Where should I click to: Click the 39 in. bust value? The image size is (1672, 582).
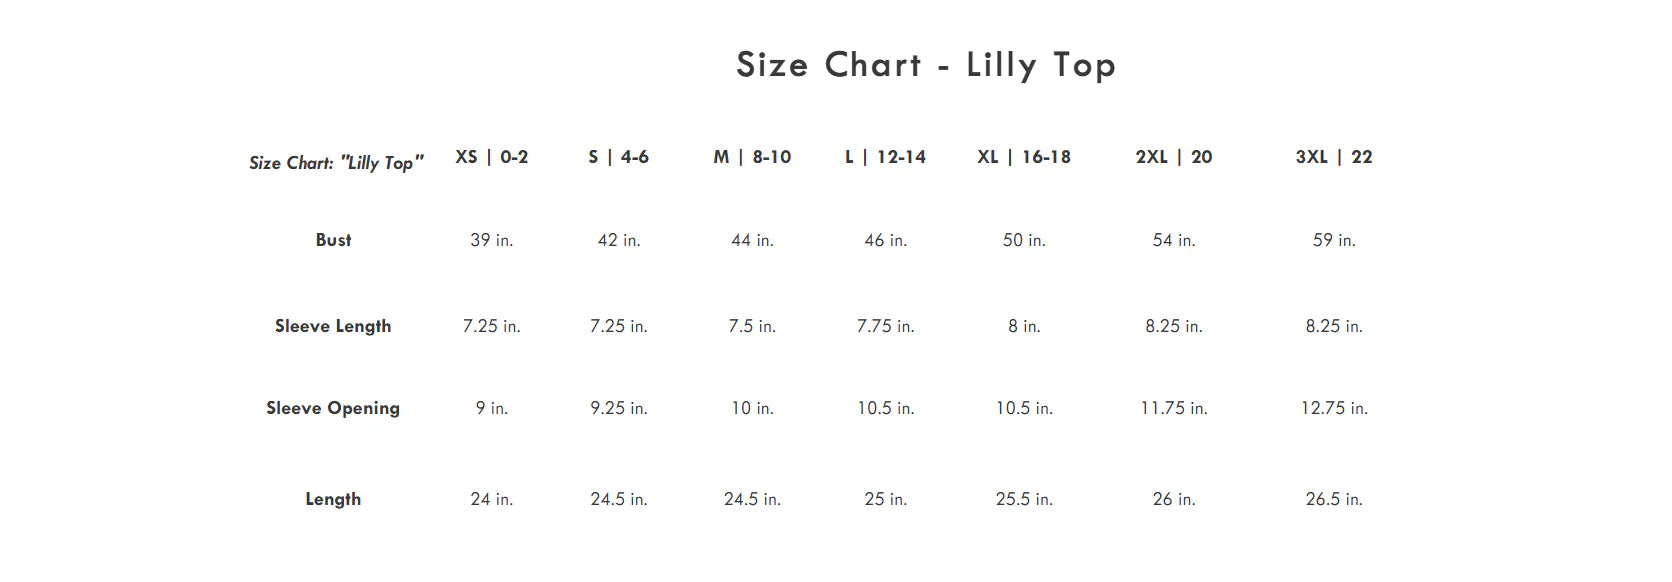tap(491, 240)
